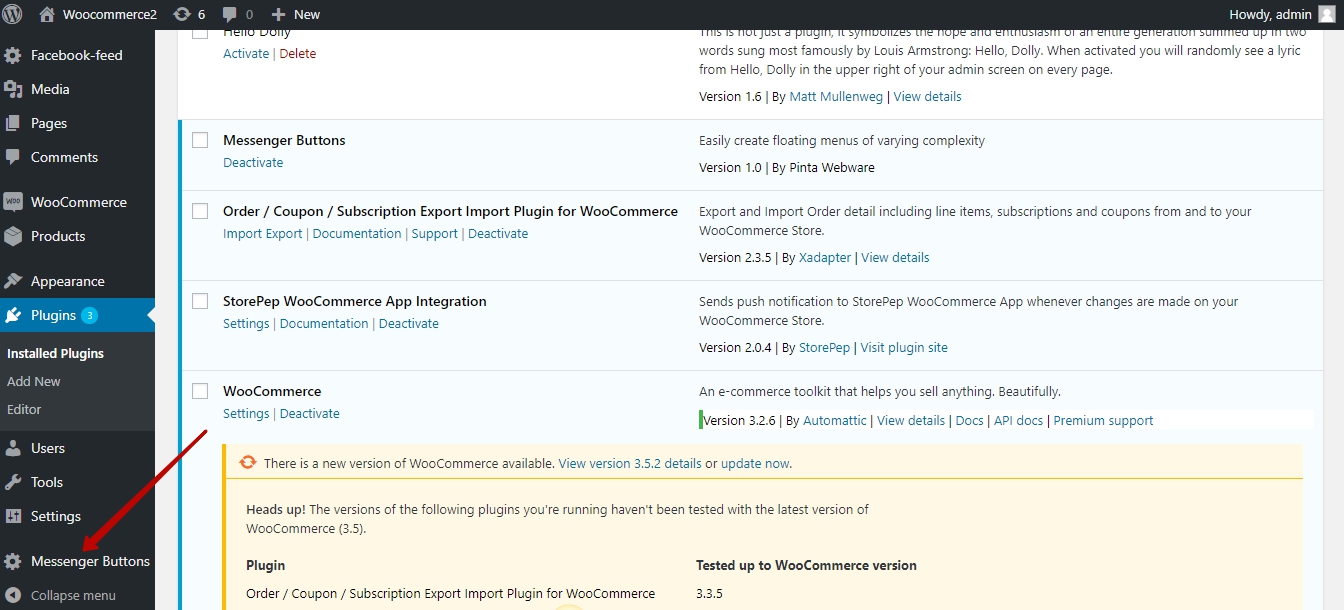Click the WooCommerce 'update now' link
The height and width of the screenshot is (610, 1344).
coord(755,464)
